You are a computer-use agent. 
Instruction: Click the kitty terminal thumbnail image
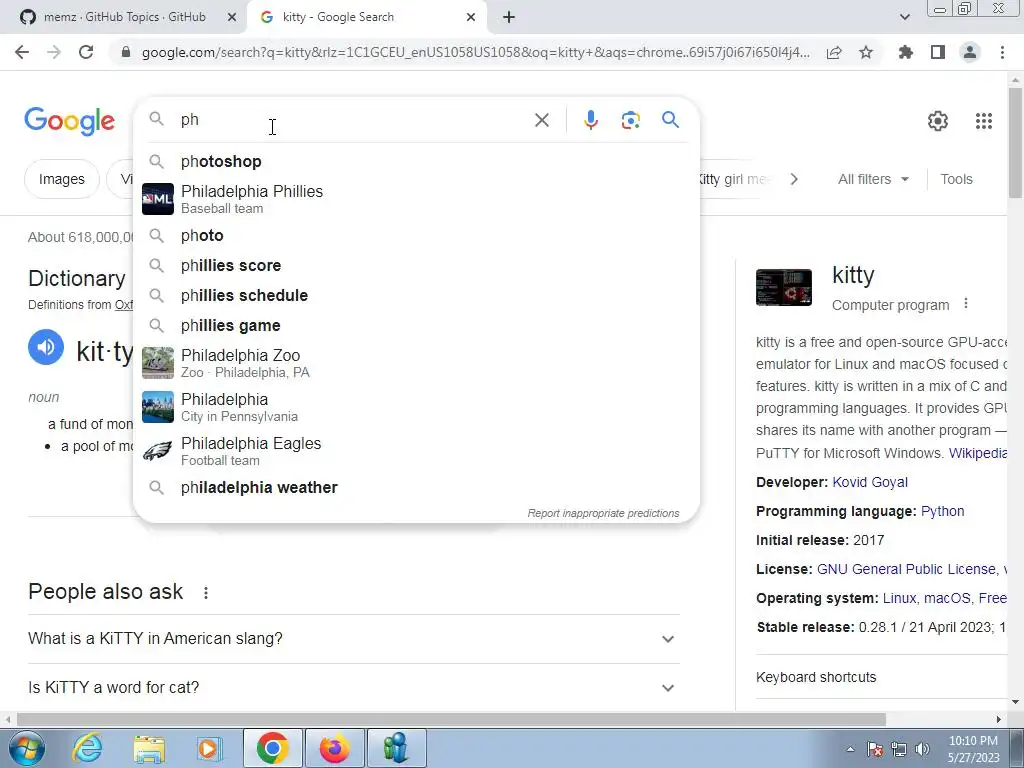pos(784,287)
